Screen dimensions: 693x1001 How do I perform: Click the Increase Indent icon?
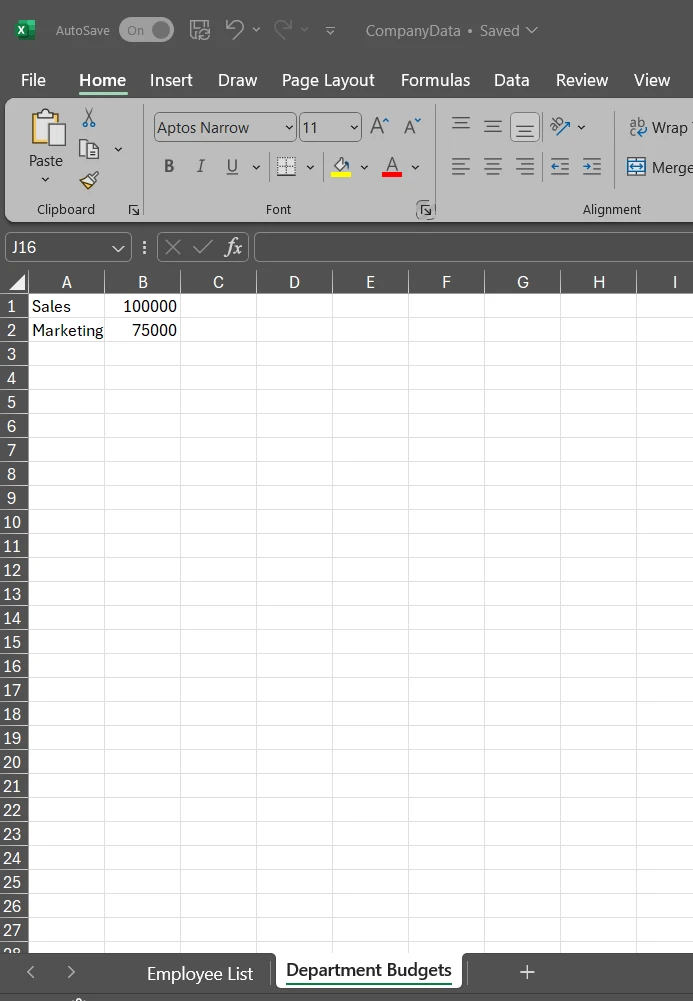point(592,167)
